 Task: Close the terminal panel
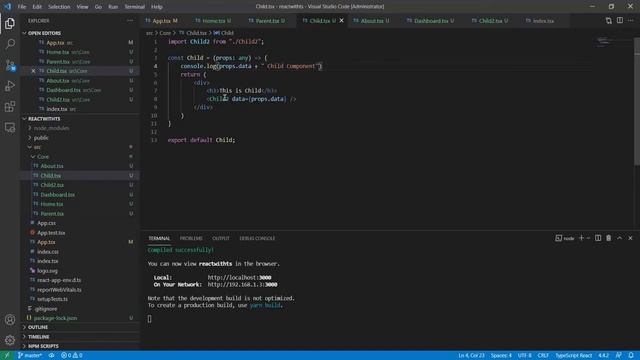click(630, 238)
